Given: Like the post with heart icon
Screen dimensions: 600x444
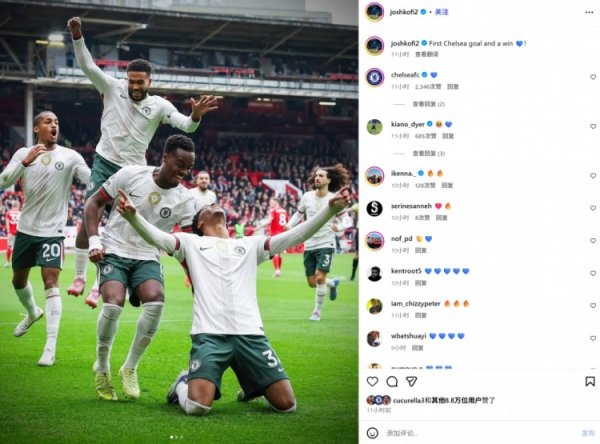Looking at the screenshot, I should (x=372, y=381).
